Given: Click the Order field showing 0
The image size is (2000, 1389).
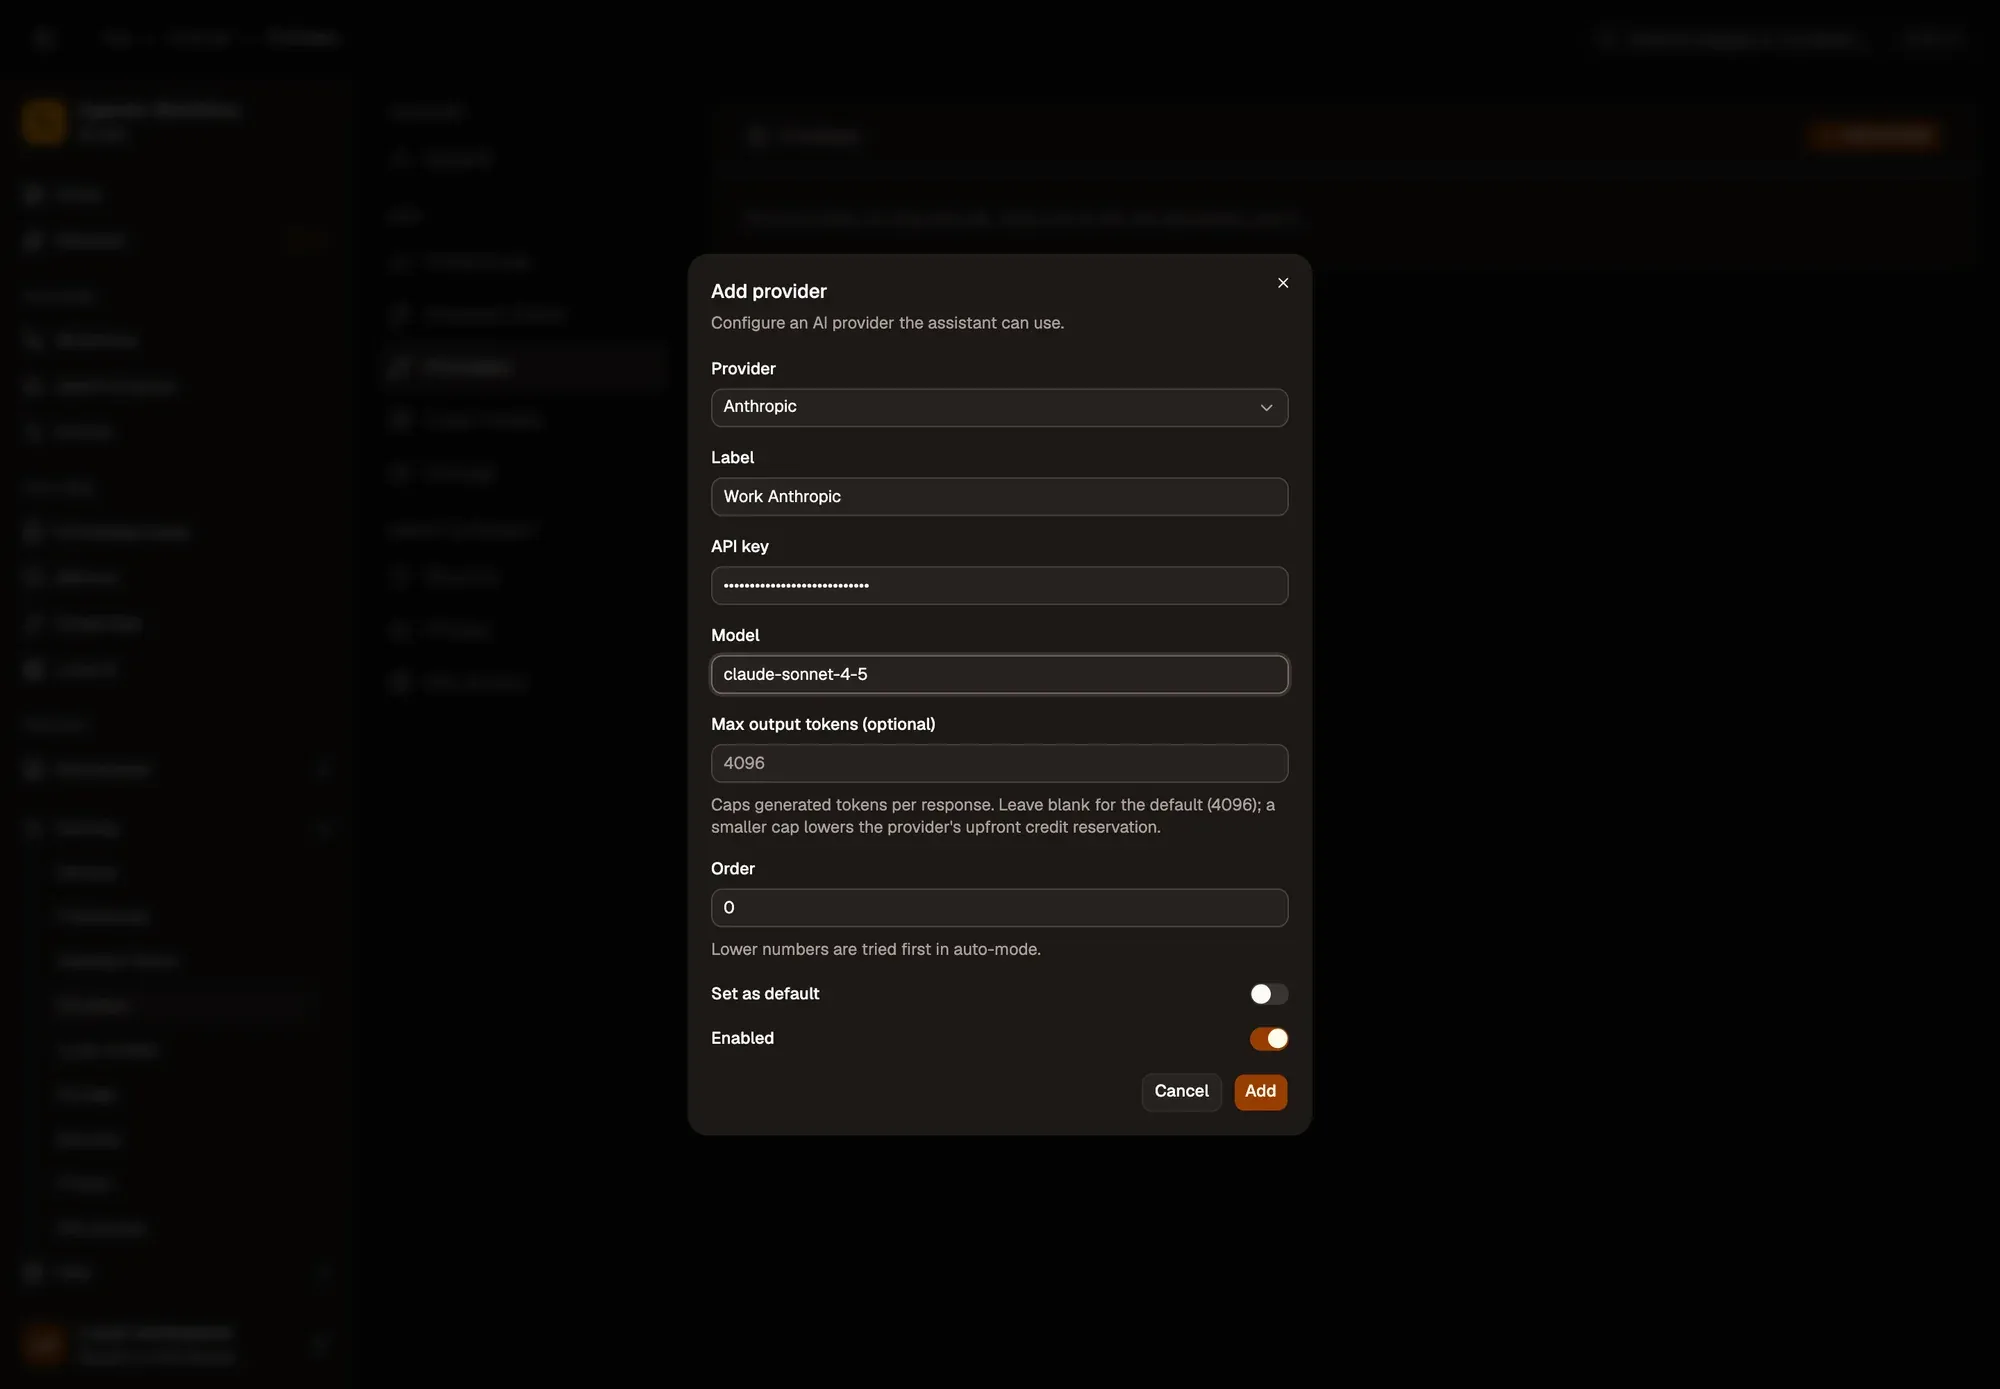Looking at the screenshot, I should click(999, 908).
